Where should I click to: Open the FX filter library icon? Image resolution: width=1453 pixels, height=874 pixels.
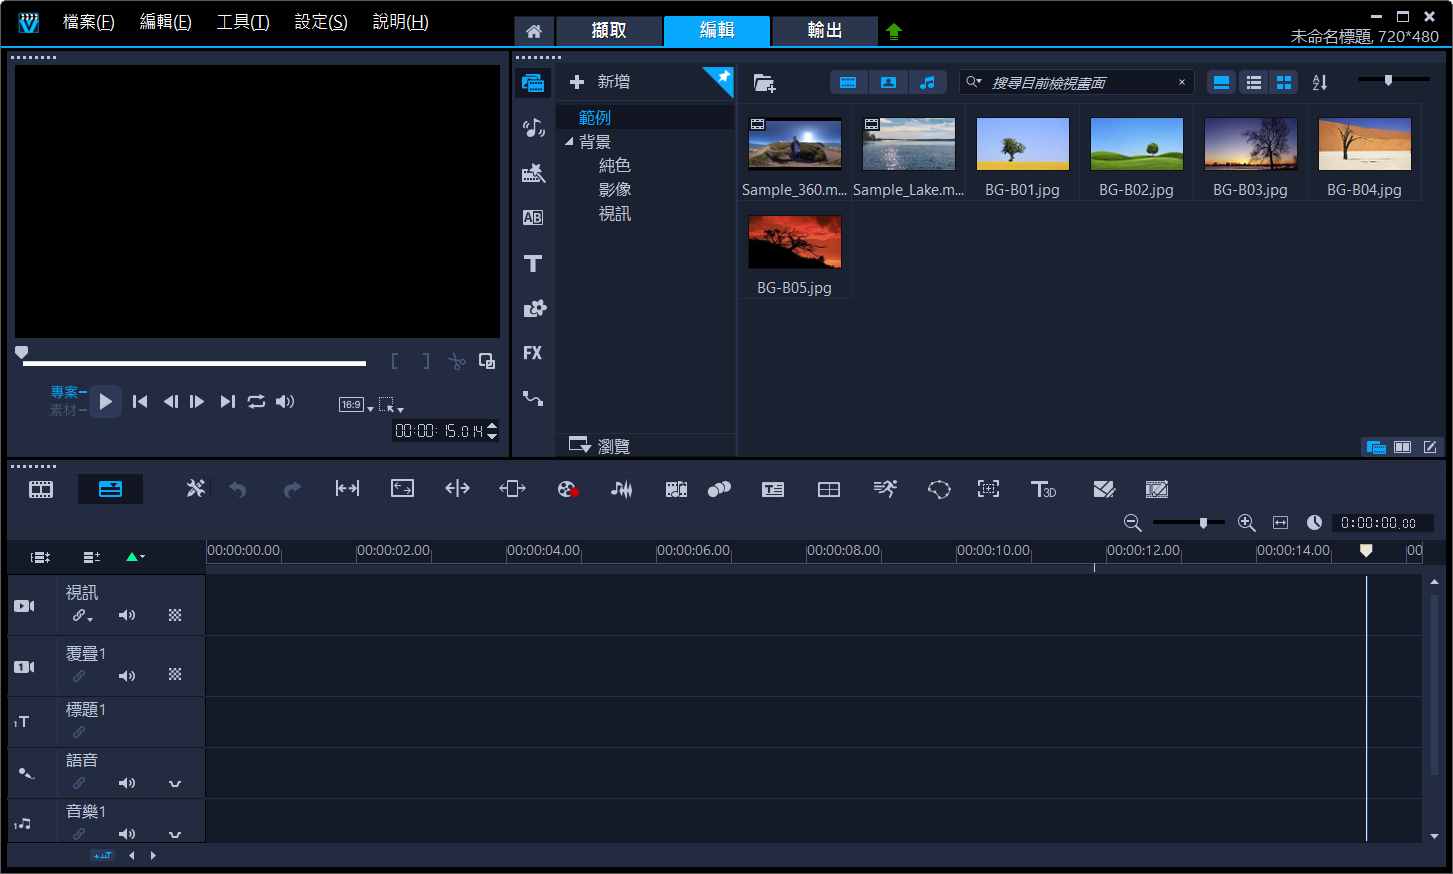coord(533,353)
